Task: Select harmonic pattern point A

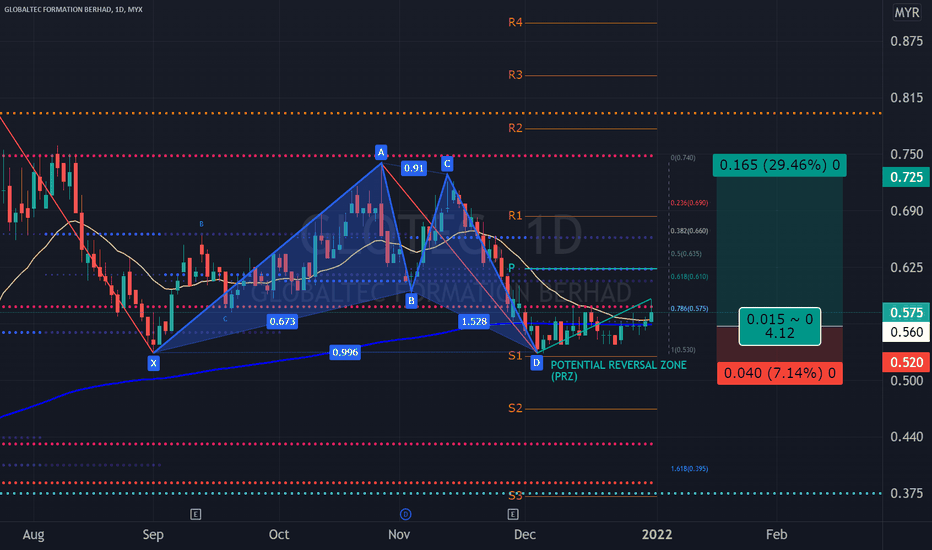Action: [381, 152]
